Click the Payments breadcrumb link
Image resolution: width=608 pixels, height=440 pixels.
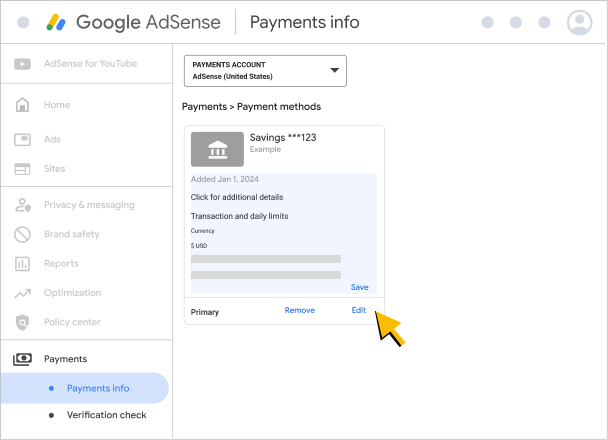pos(204,107)
